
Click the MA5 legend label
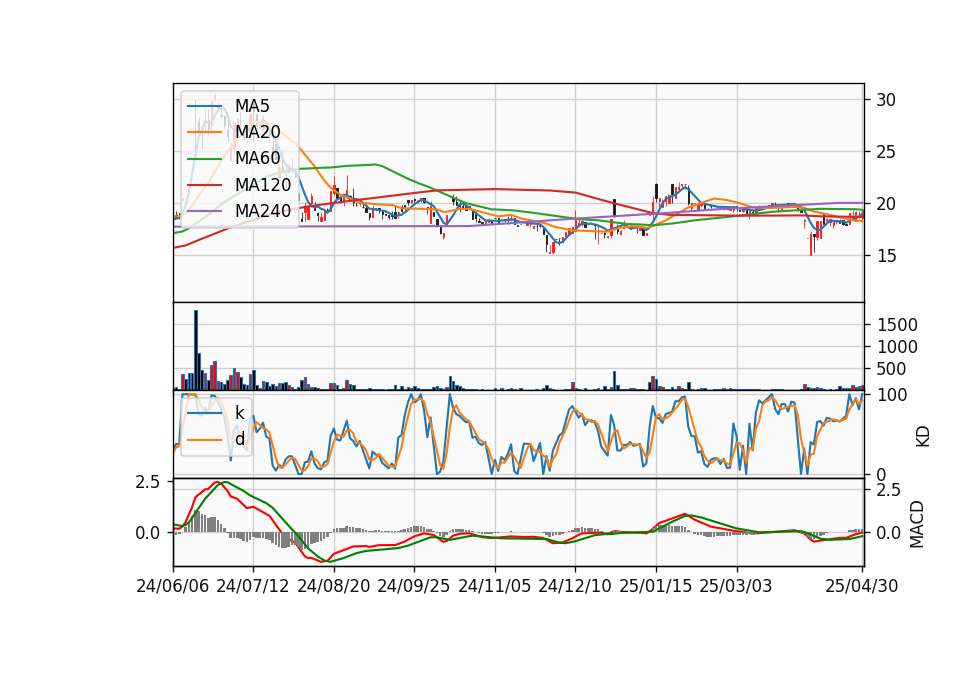coord(252,106)
